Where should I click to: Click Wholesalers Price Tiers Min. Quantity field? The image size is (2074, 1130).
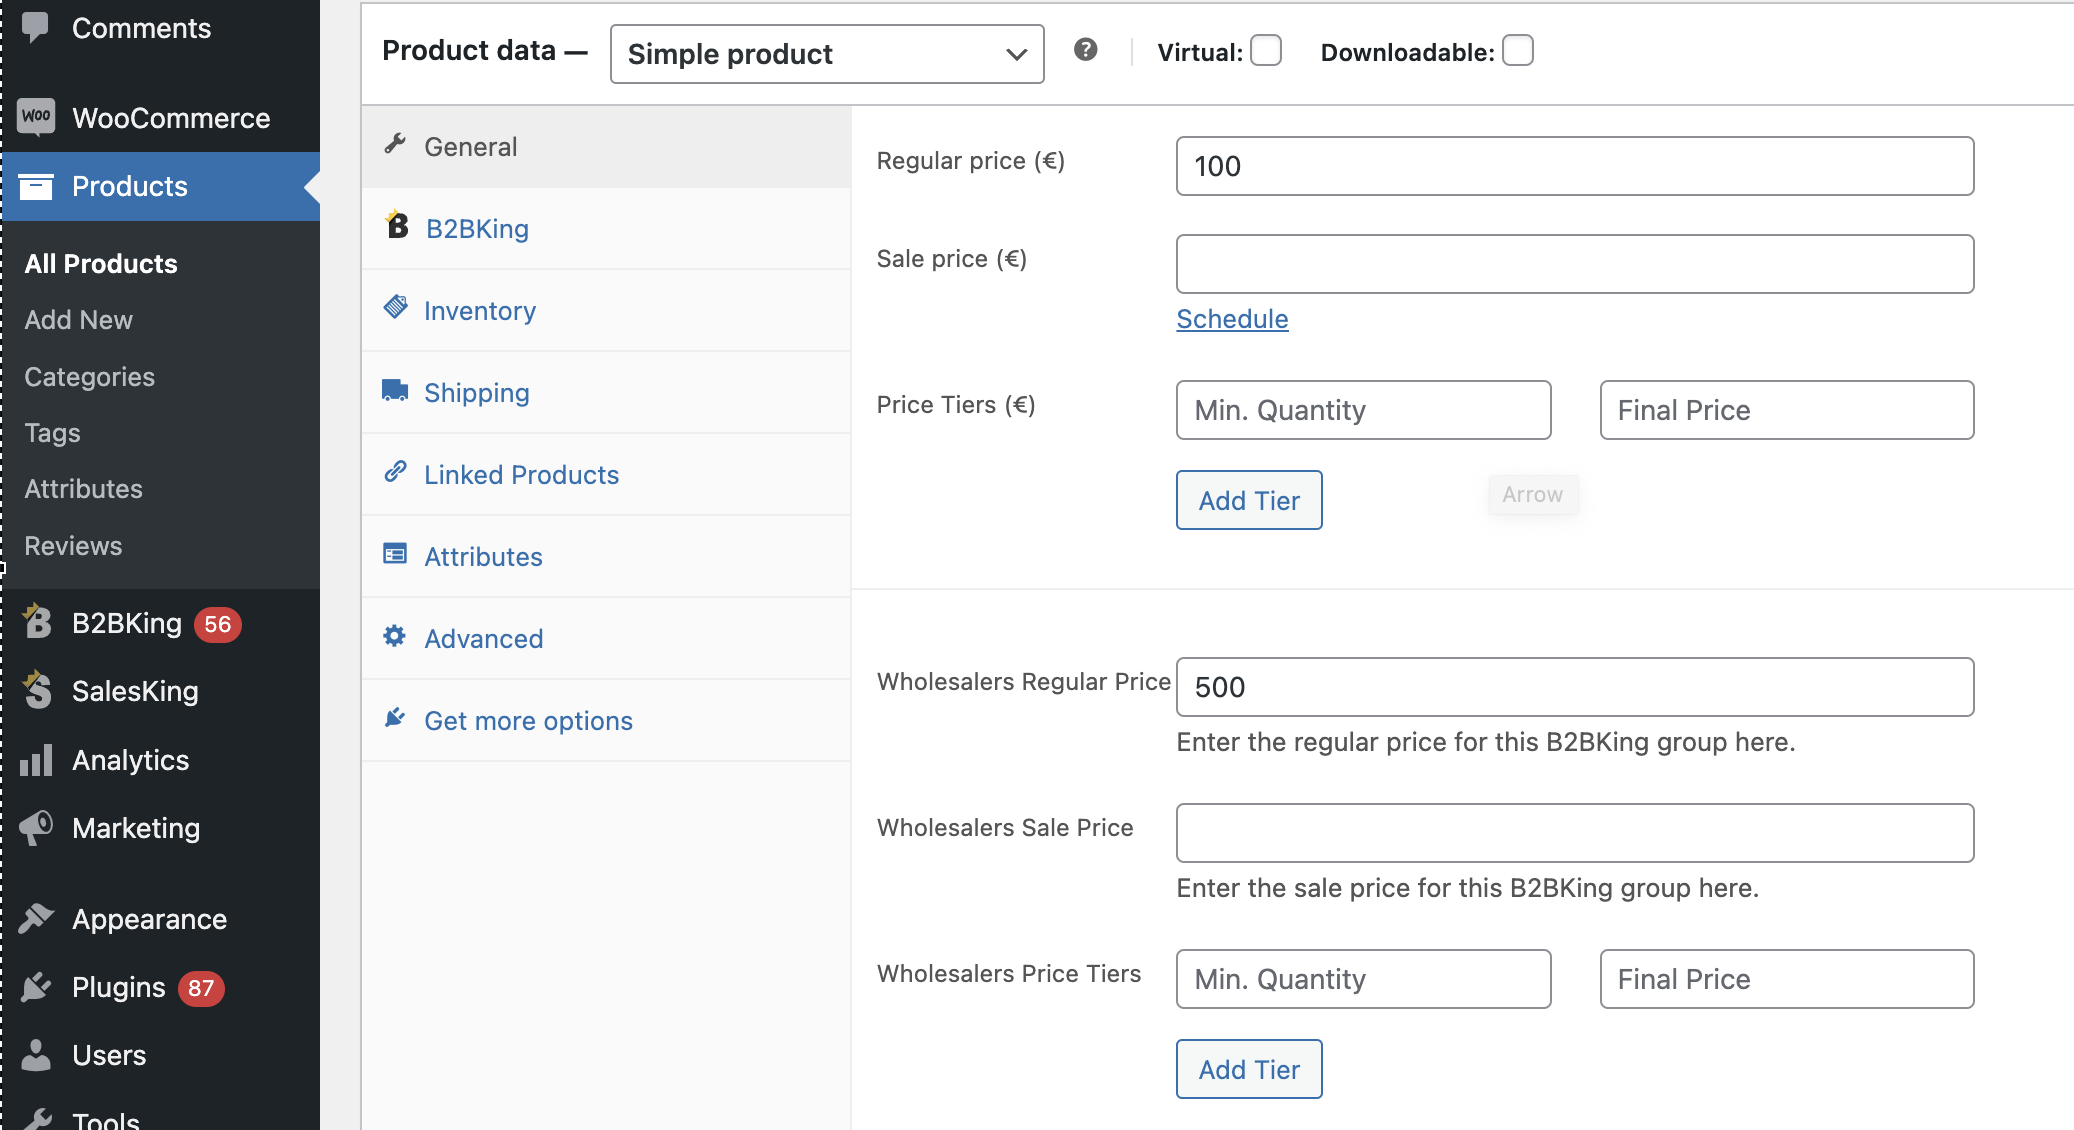click(1364, 979)
